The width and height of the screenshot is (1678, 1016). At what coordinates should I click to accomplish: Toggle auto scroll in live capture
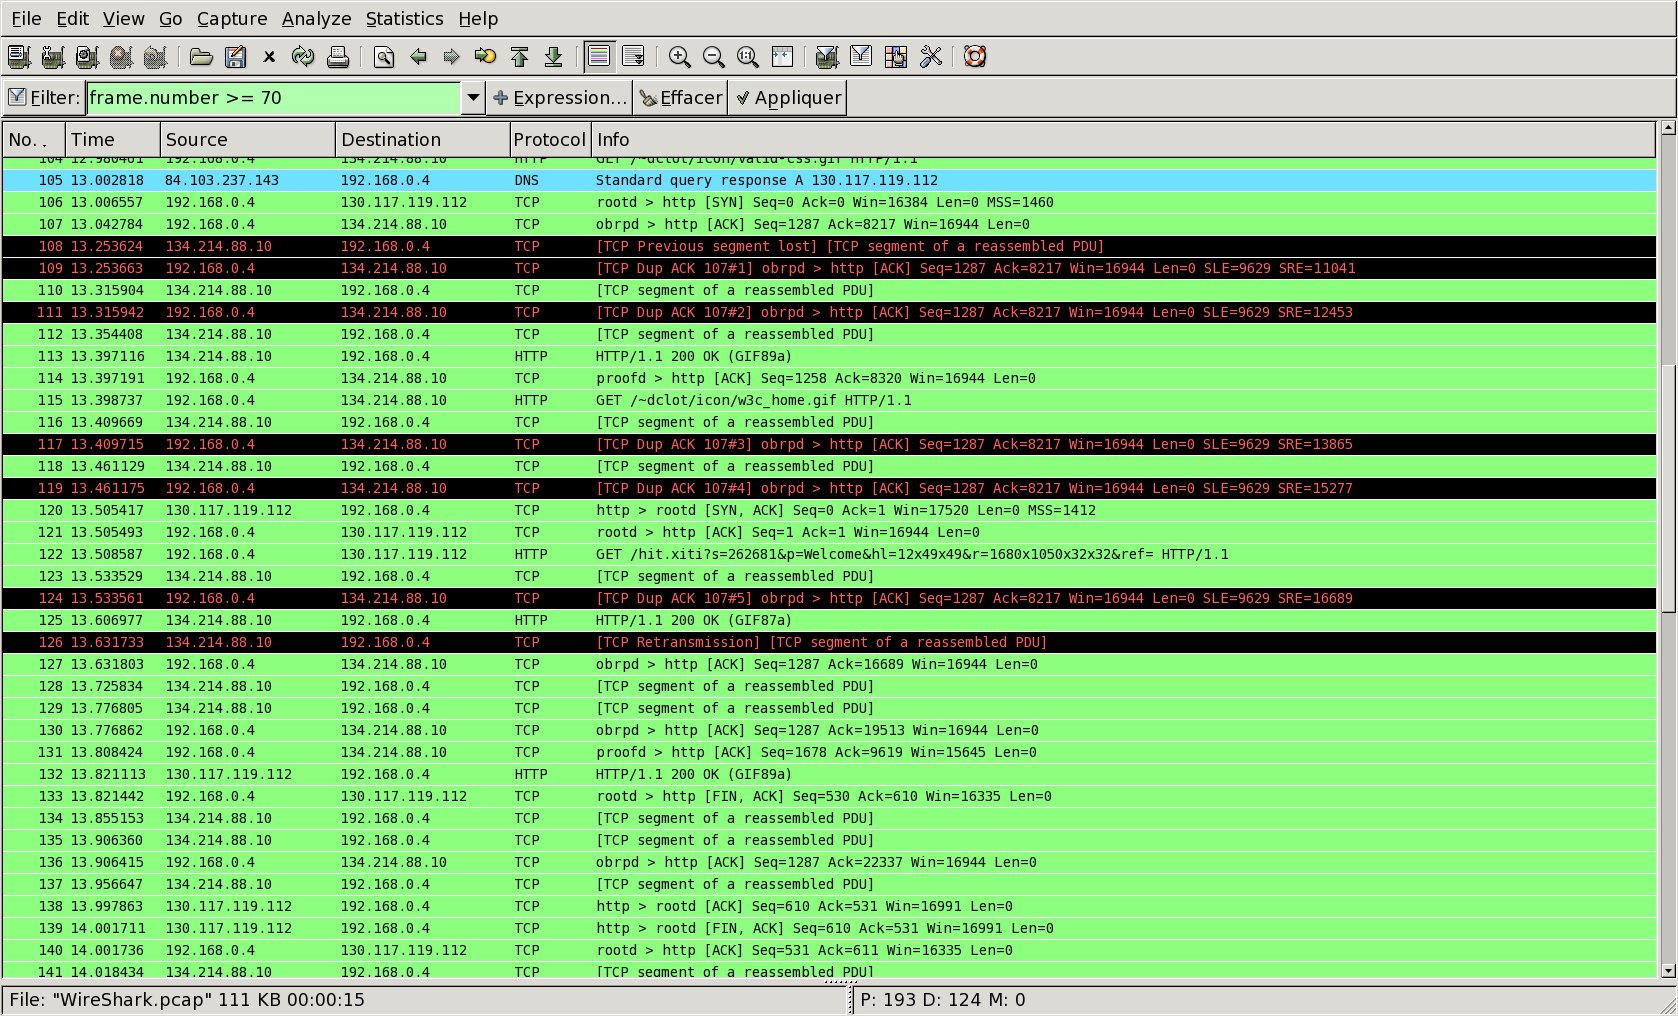pyautogui.click(x=633, y=57)
